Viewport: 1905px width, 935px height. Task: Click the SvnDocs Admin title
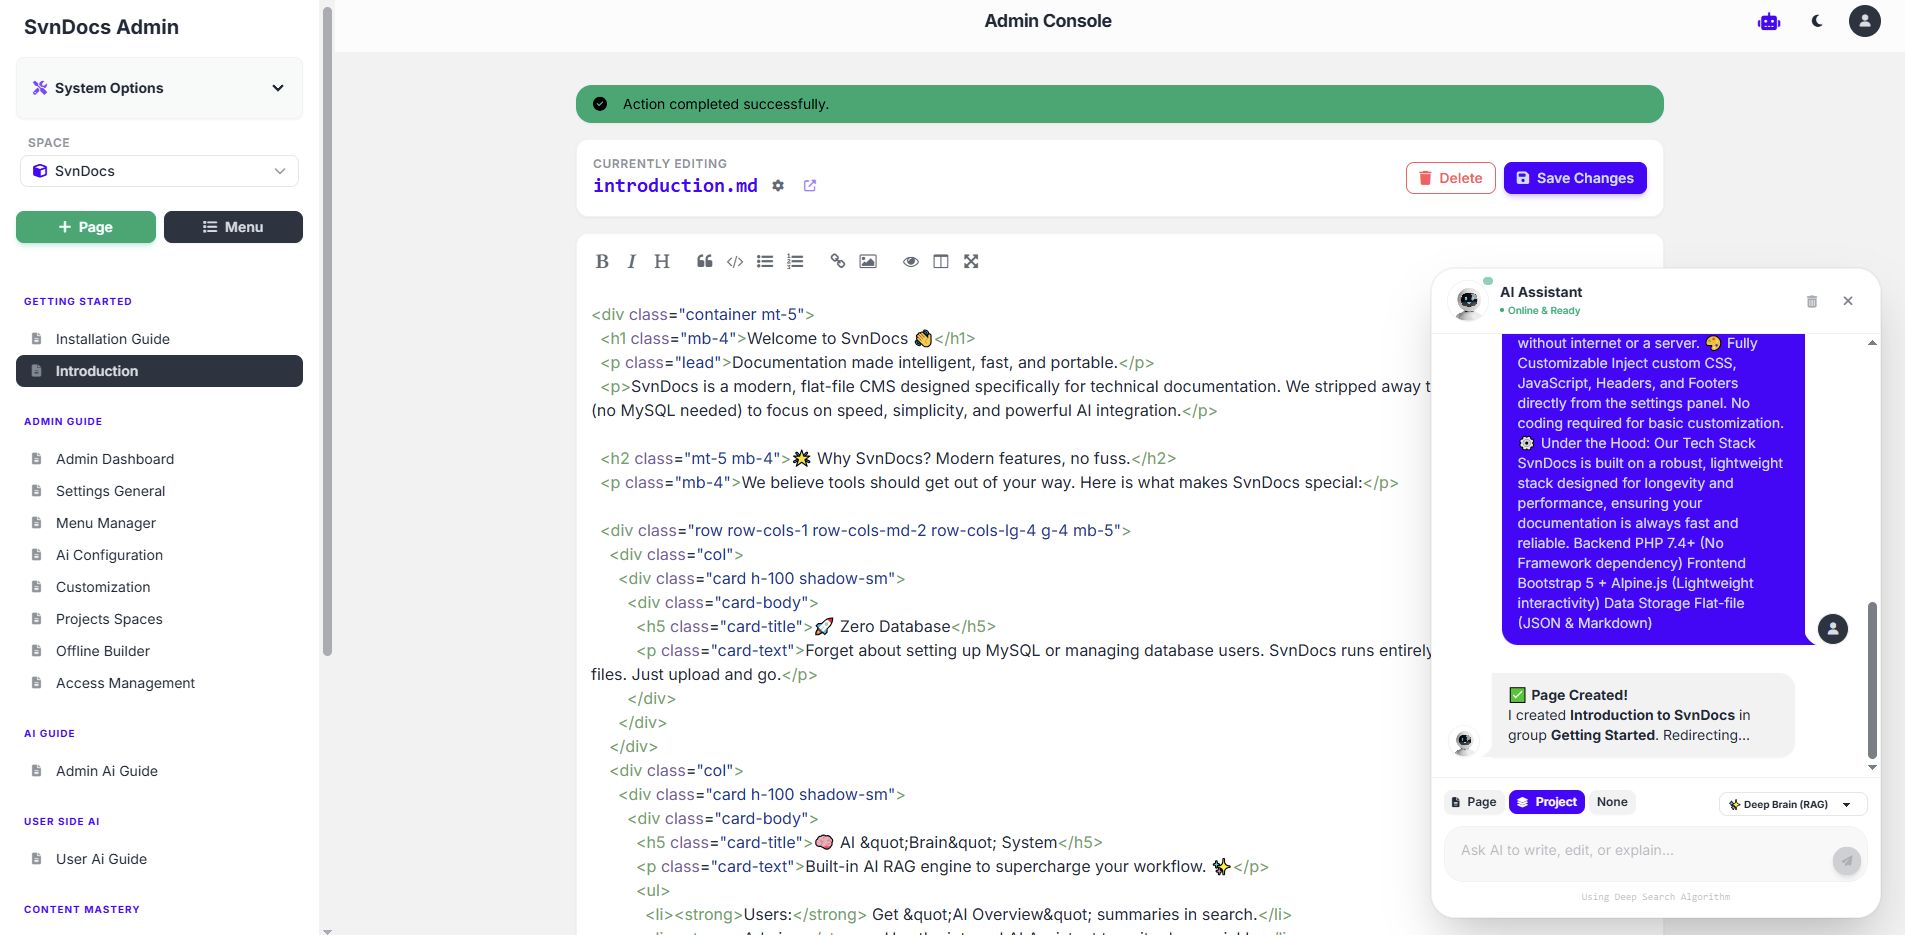click(101, 27)
